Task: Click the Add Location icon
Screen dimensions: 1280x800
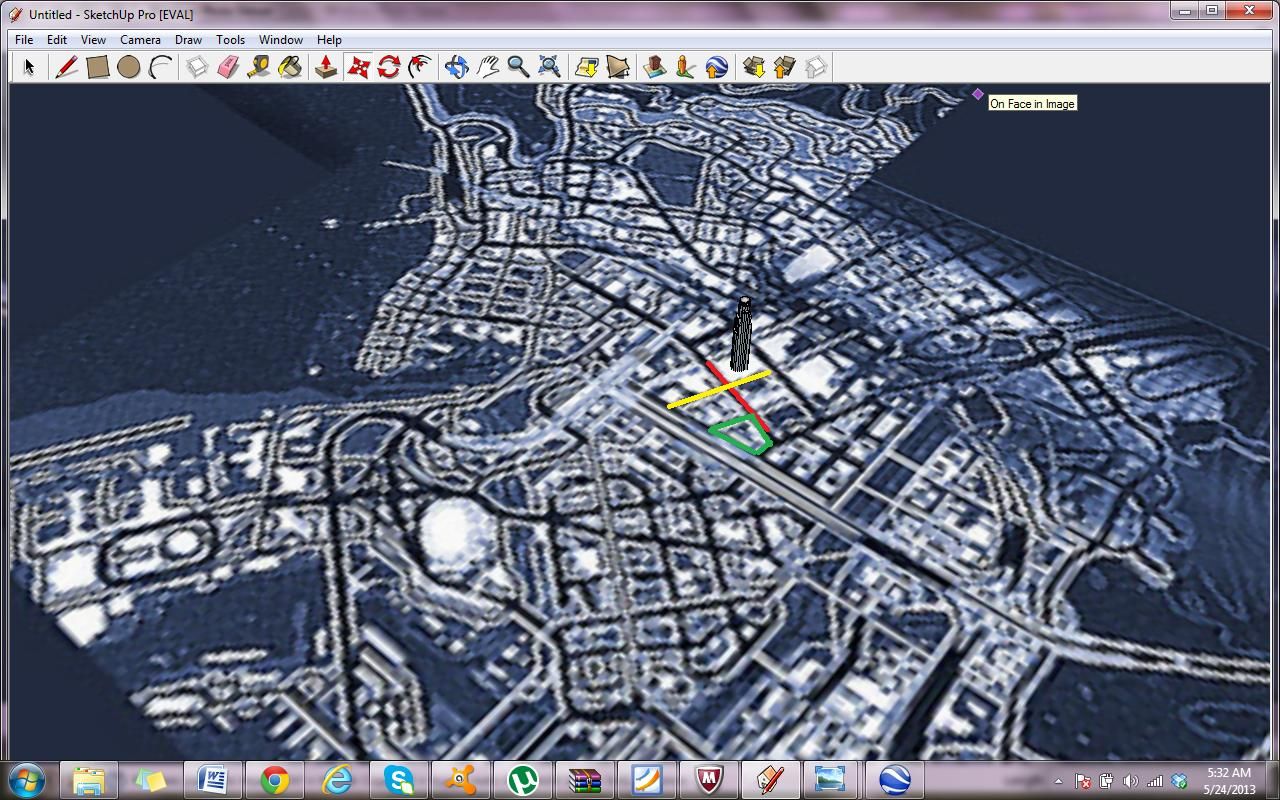Action: (x=586, y=67)
